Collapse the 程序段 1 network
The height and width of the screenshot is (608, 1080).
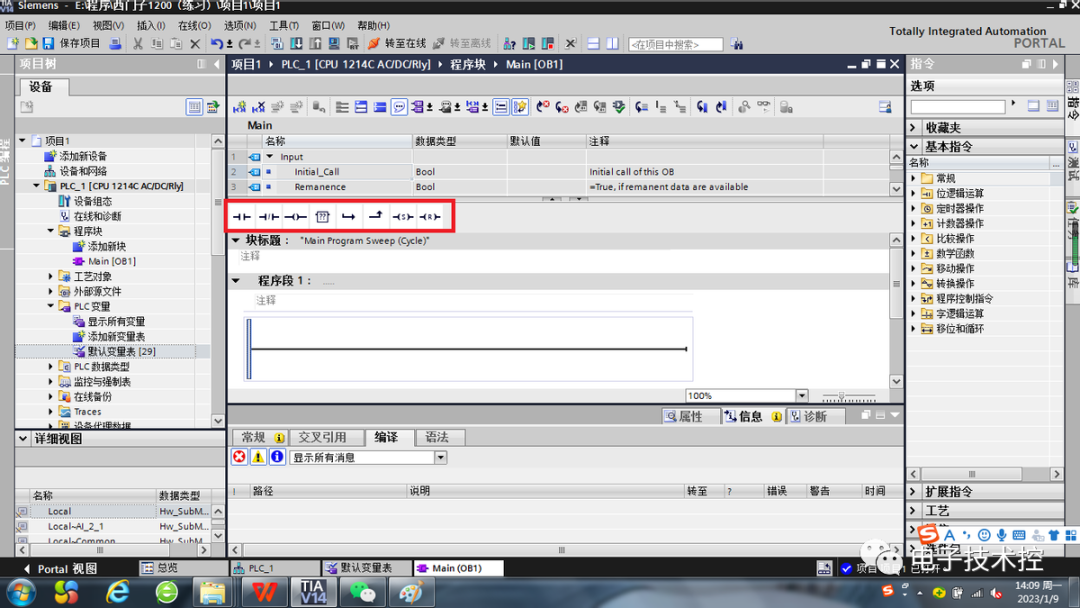pyautogui.click(x=236, y=281)
